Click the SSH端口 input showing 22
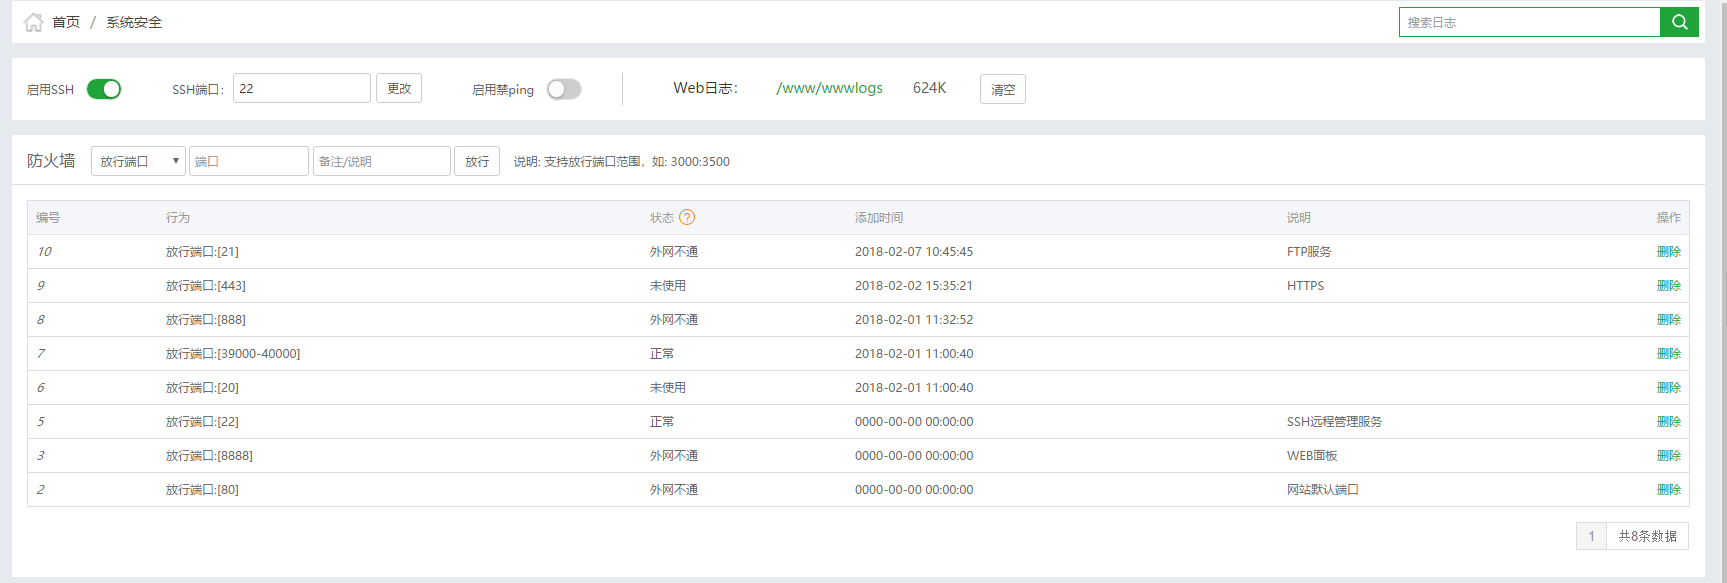The image size is (1727, 583). coord(302,88)
